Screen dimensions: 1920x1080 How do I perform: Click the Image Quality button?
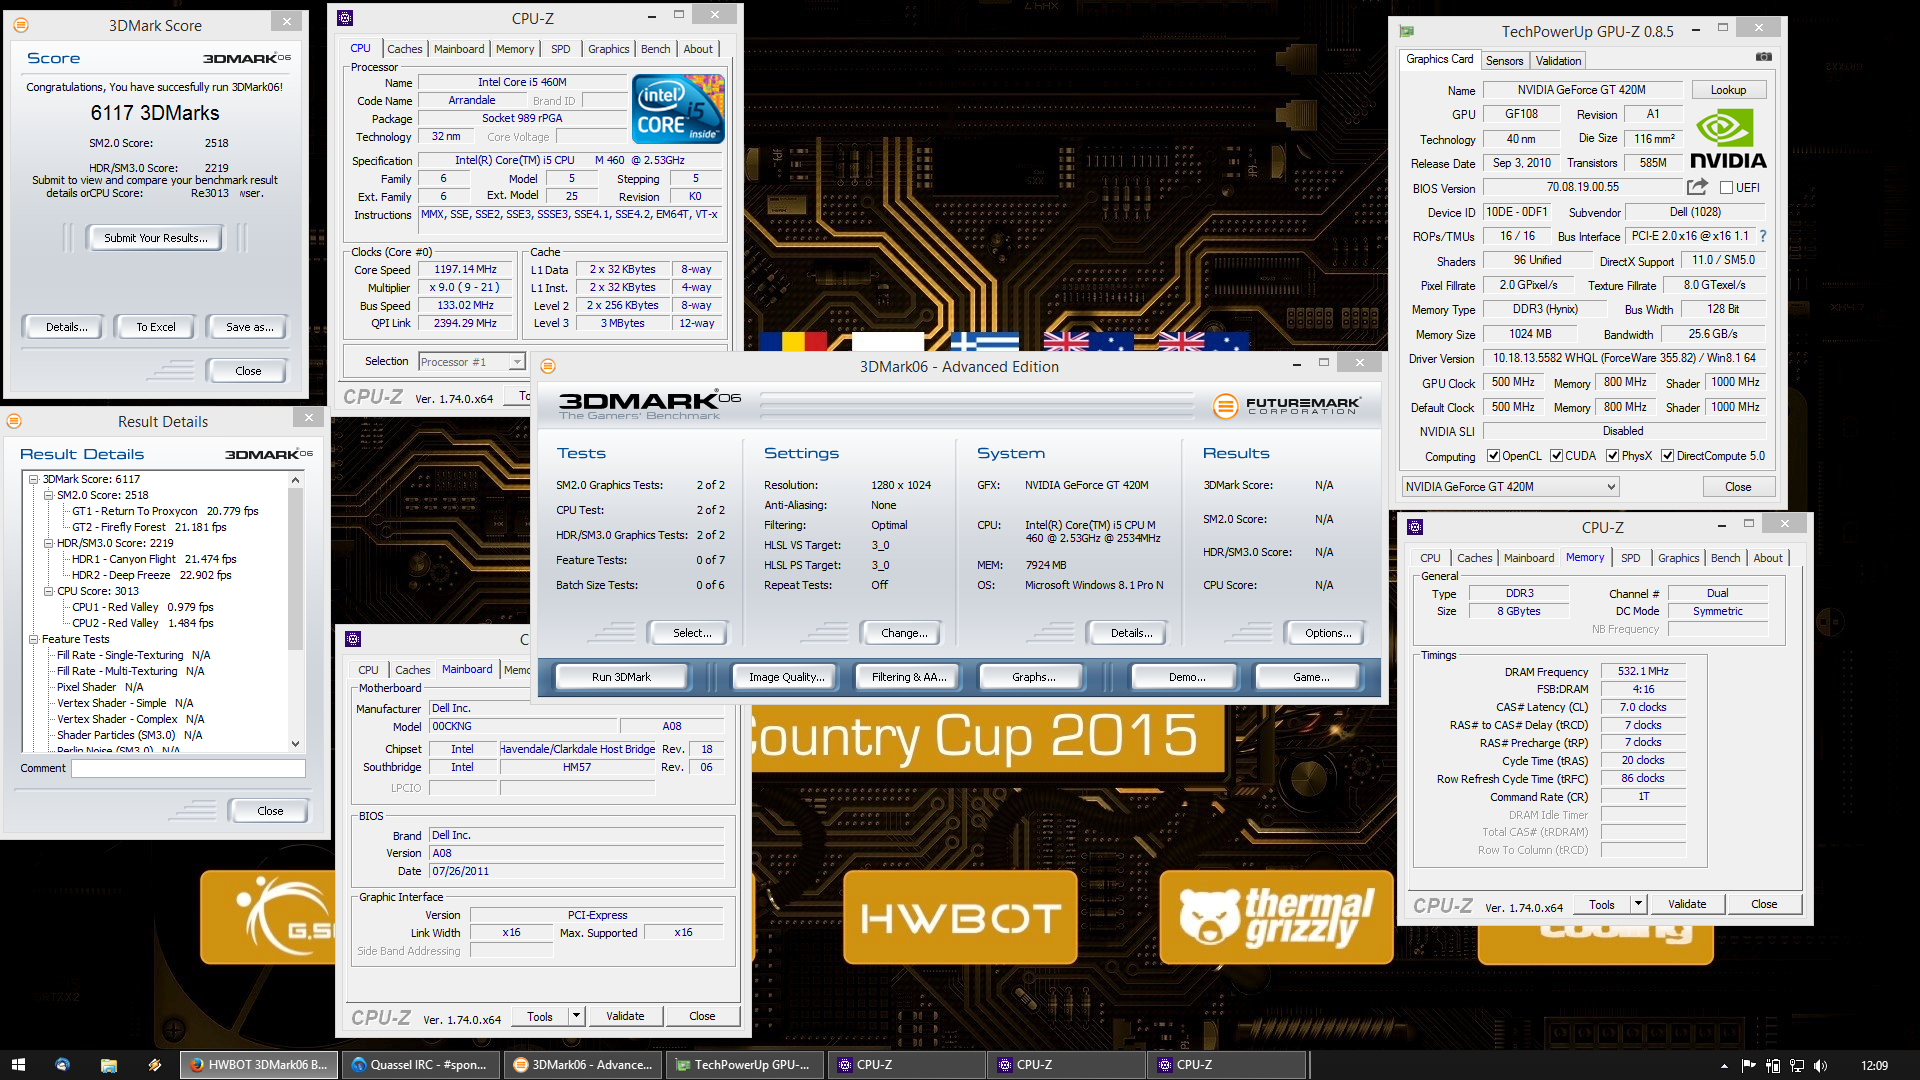(x=787, y=677)
